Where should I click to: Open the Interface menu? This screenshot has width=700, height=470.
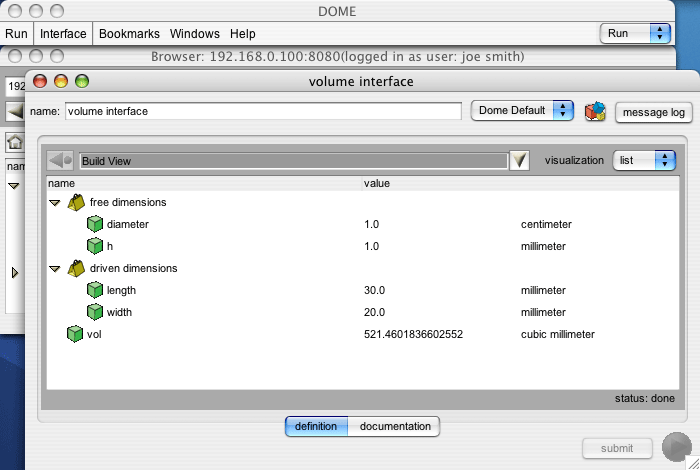coord(63,34)
